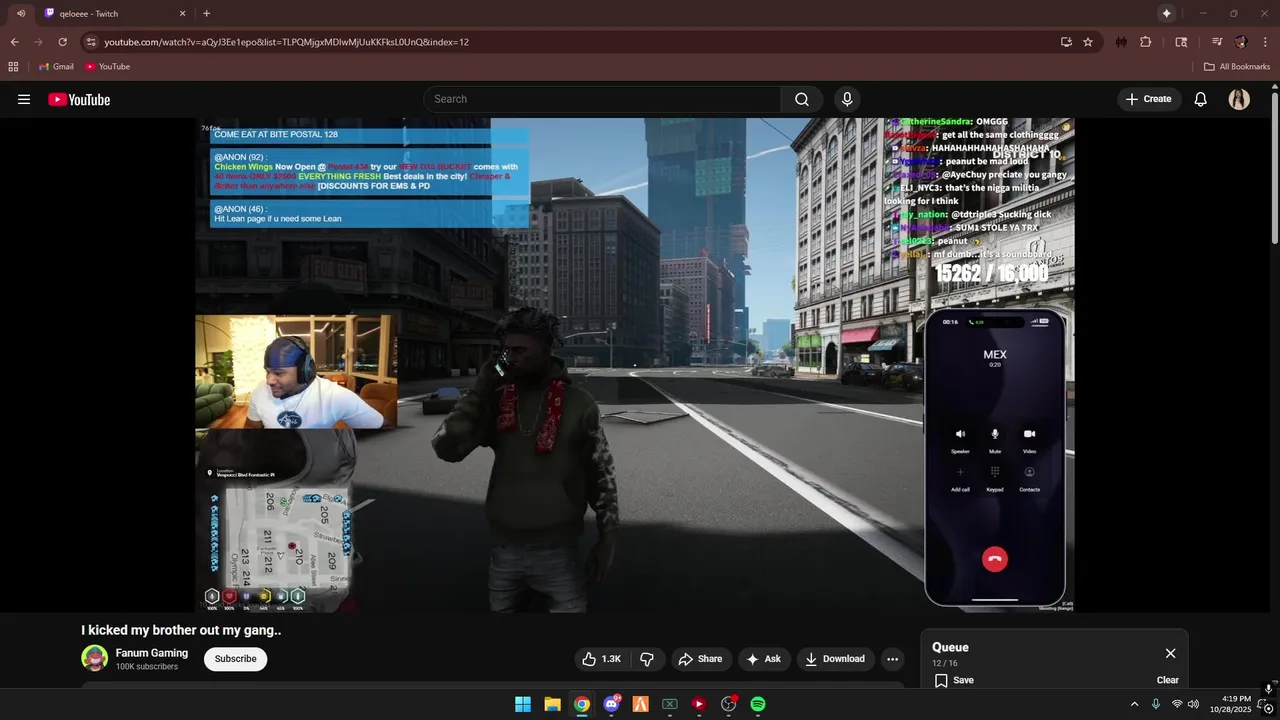Screen dimensions: 1280x720
Task: Click the video player to pause
Action: (x=635, y=365)
